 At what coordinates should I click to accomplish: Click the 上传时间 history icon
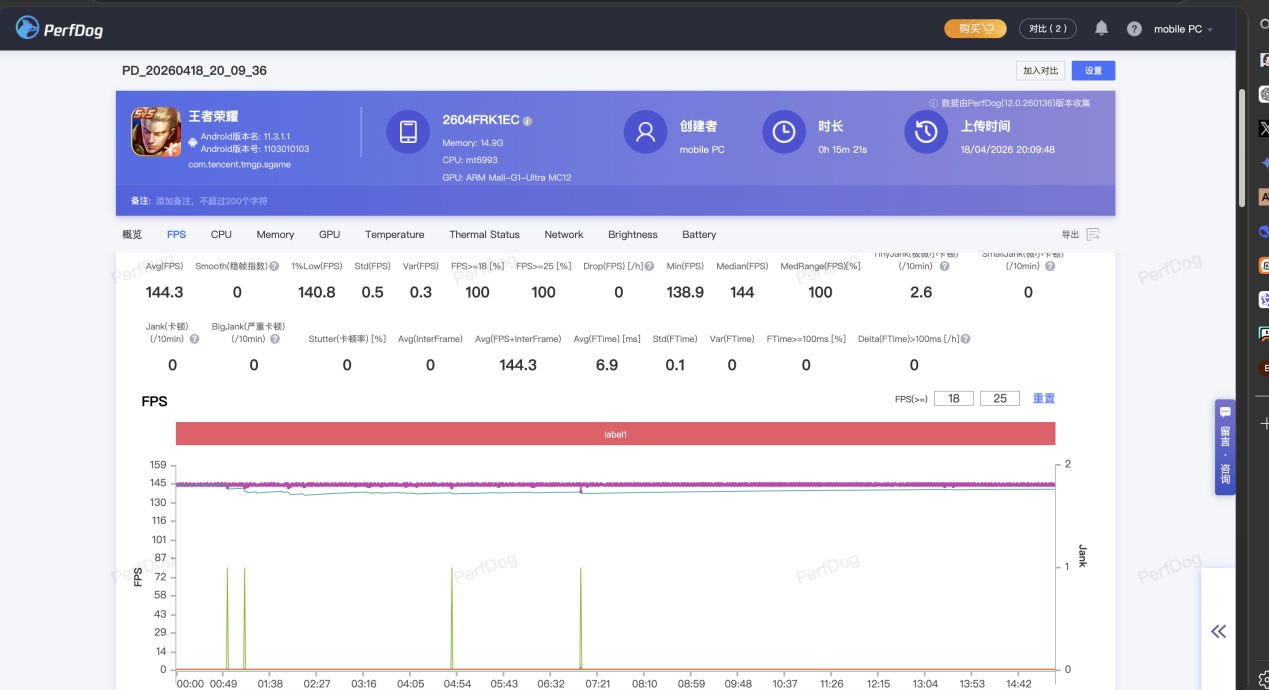pos(926,132)
